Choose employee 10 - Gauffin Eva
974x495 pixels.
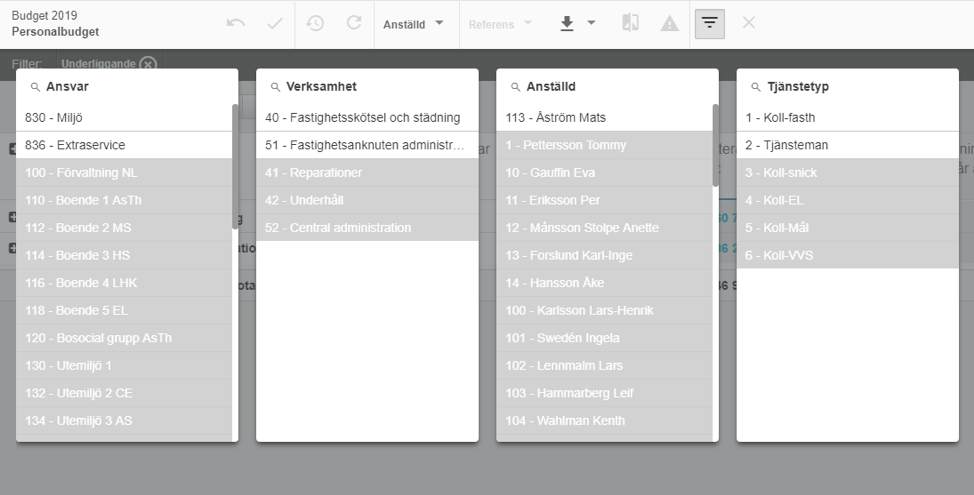(604, 173)
